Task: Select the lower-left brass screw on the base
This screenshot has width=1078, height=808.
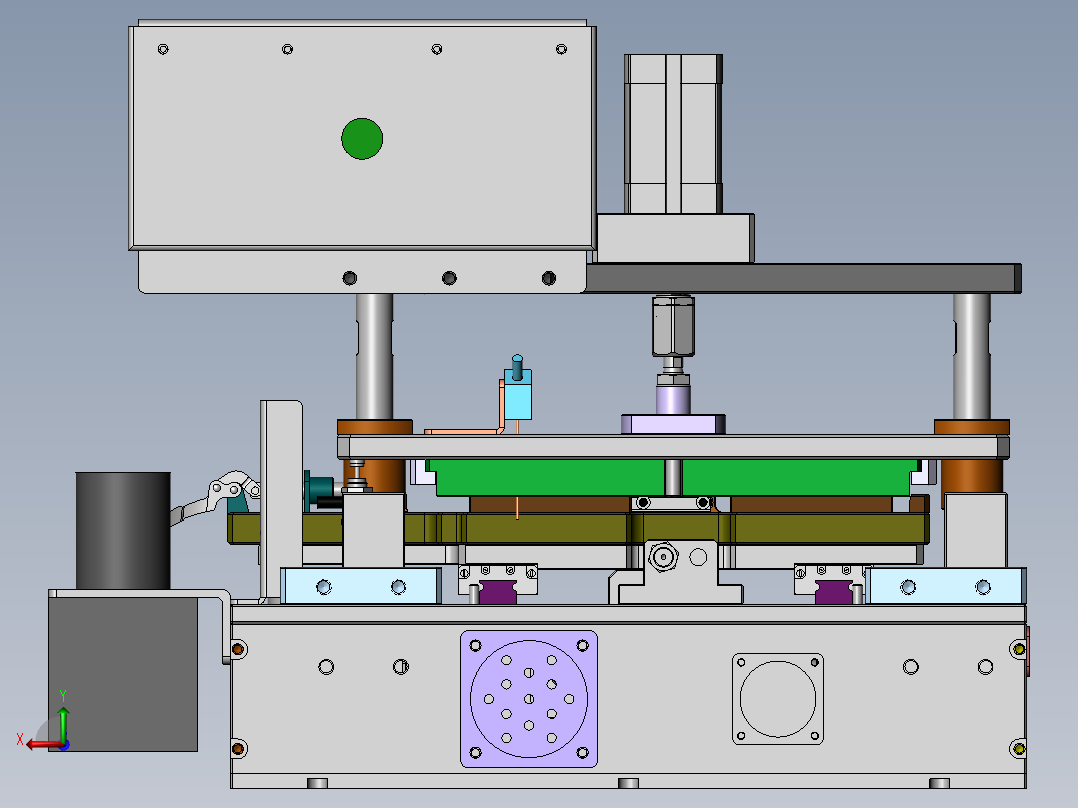Action: pos(238,748)
